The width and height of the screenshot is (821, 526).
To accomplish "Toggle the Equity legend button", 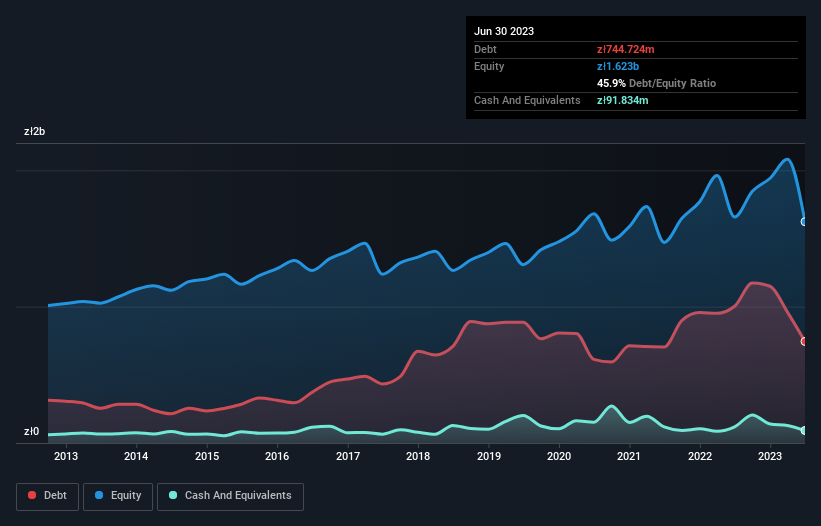I will click(118, 496).
